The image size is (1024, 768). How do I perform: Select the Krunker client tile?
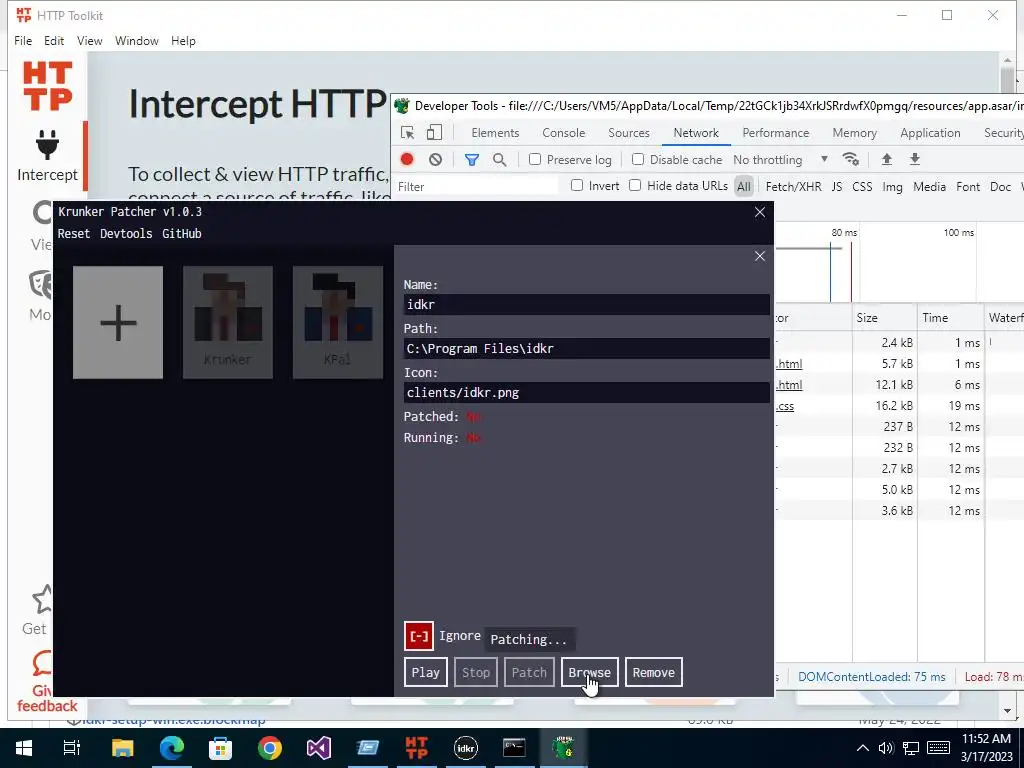coord(227,322)
